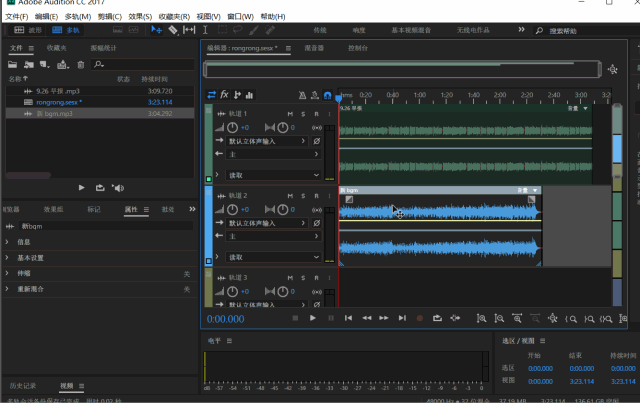Solo track 1 with S button
This screenshot has height=403, width=640.
click(x=303, y=114)
